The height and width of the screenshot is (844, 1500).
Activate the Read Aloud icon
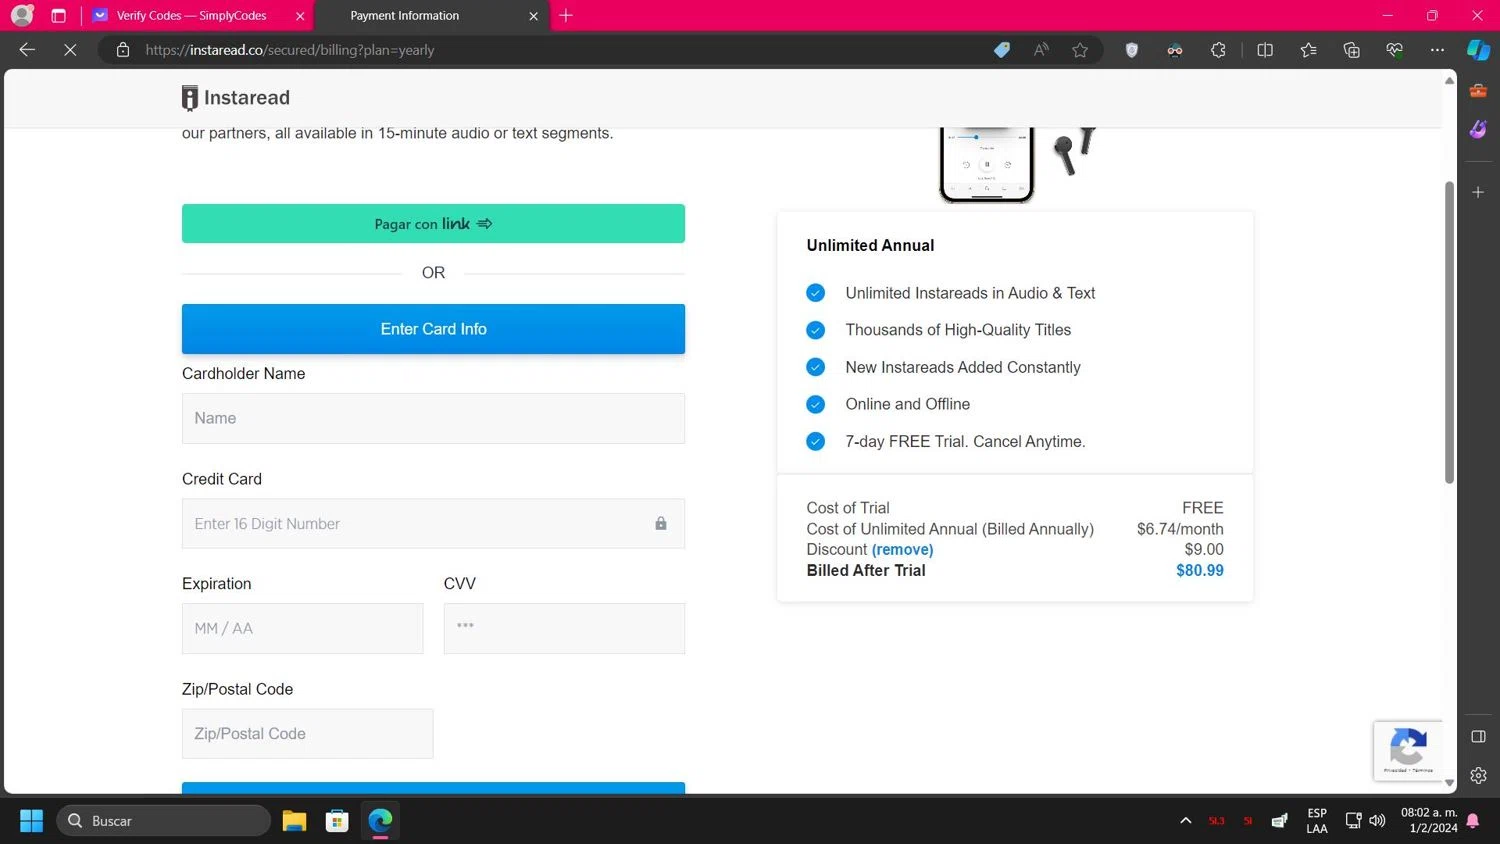(x=1041, y=50)
